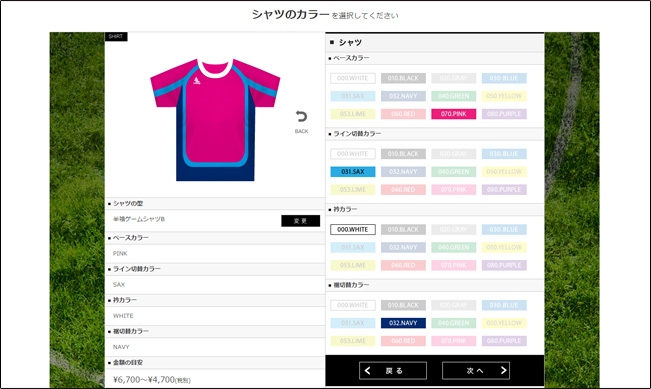Select base color 040.GREEN

[x=454, y=96]
